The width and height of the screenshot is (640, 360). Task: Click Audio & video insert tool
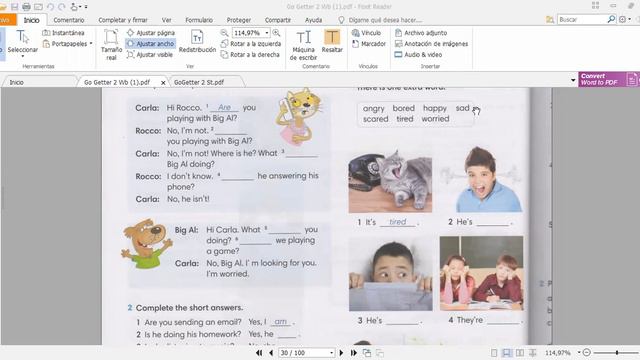tap(418, 54)
